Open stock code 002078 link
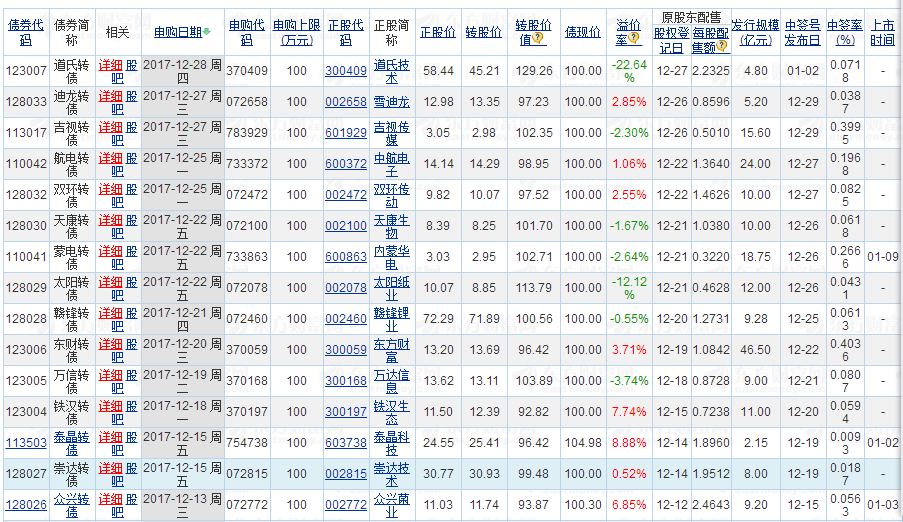The width and height of the screenshot is (903, 522). (x=346, y=288)
